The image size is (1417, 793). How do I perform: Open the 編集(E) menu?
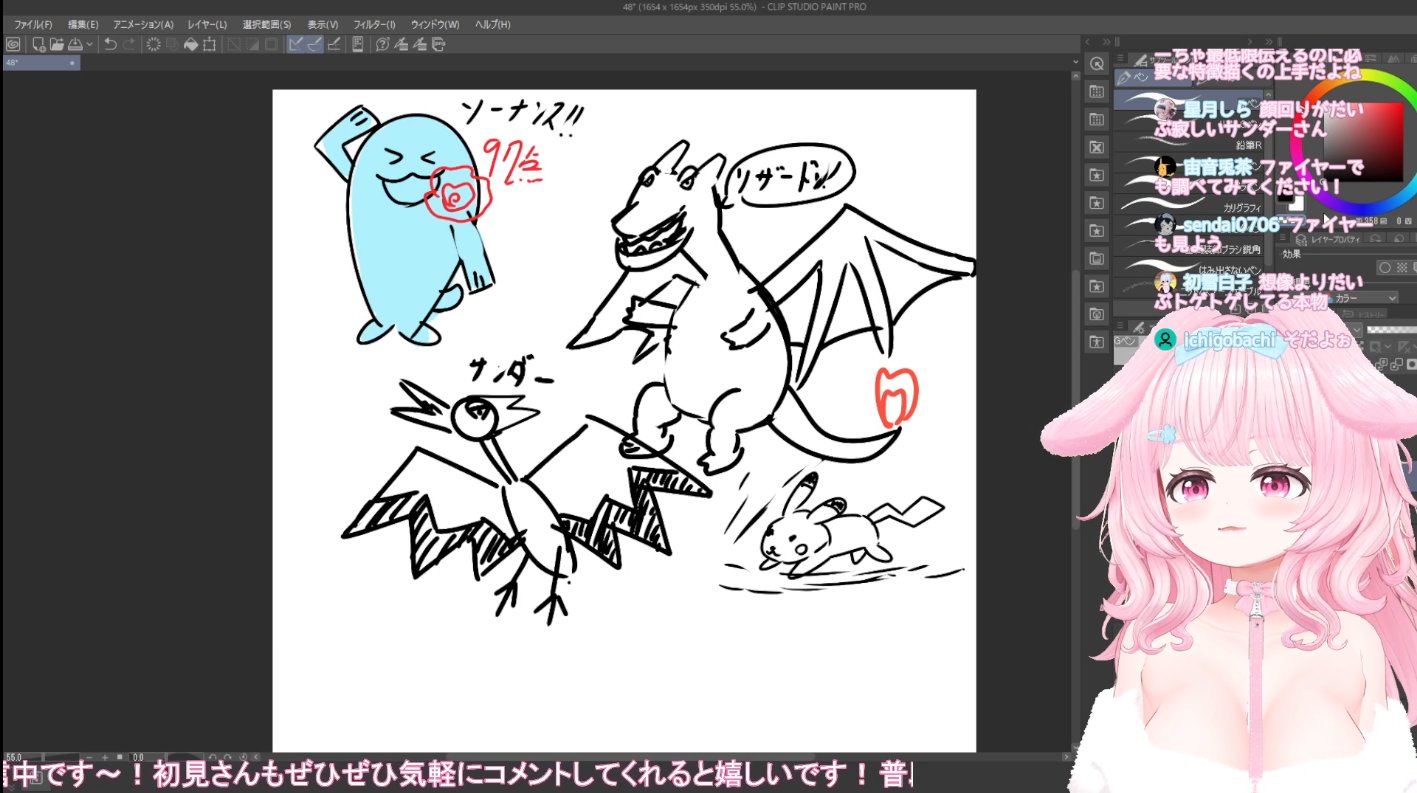click(83, 24)
